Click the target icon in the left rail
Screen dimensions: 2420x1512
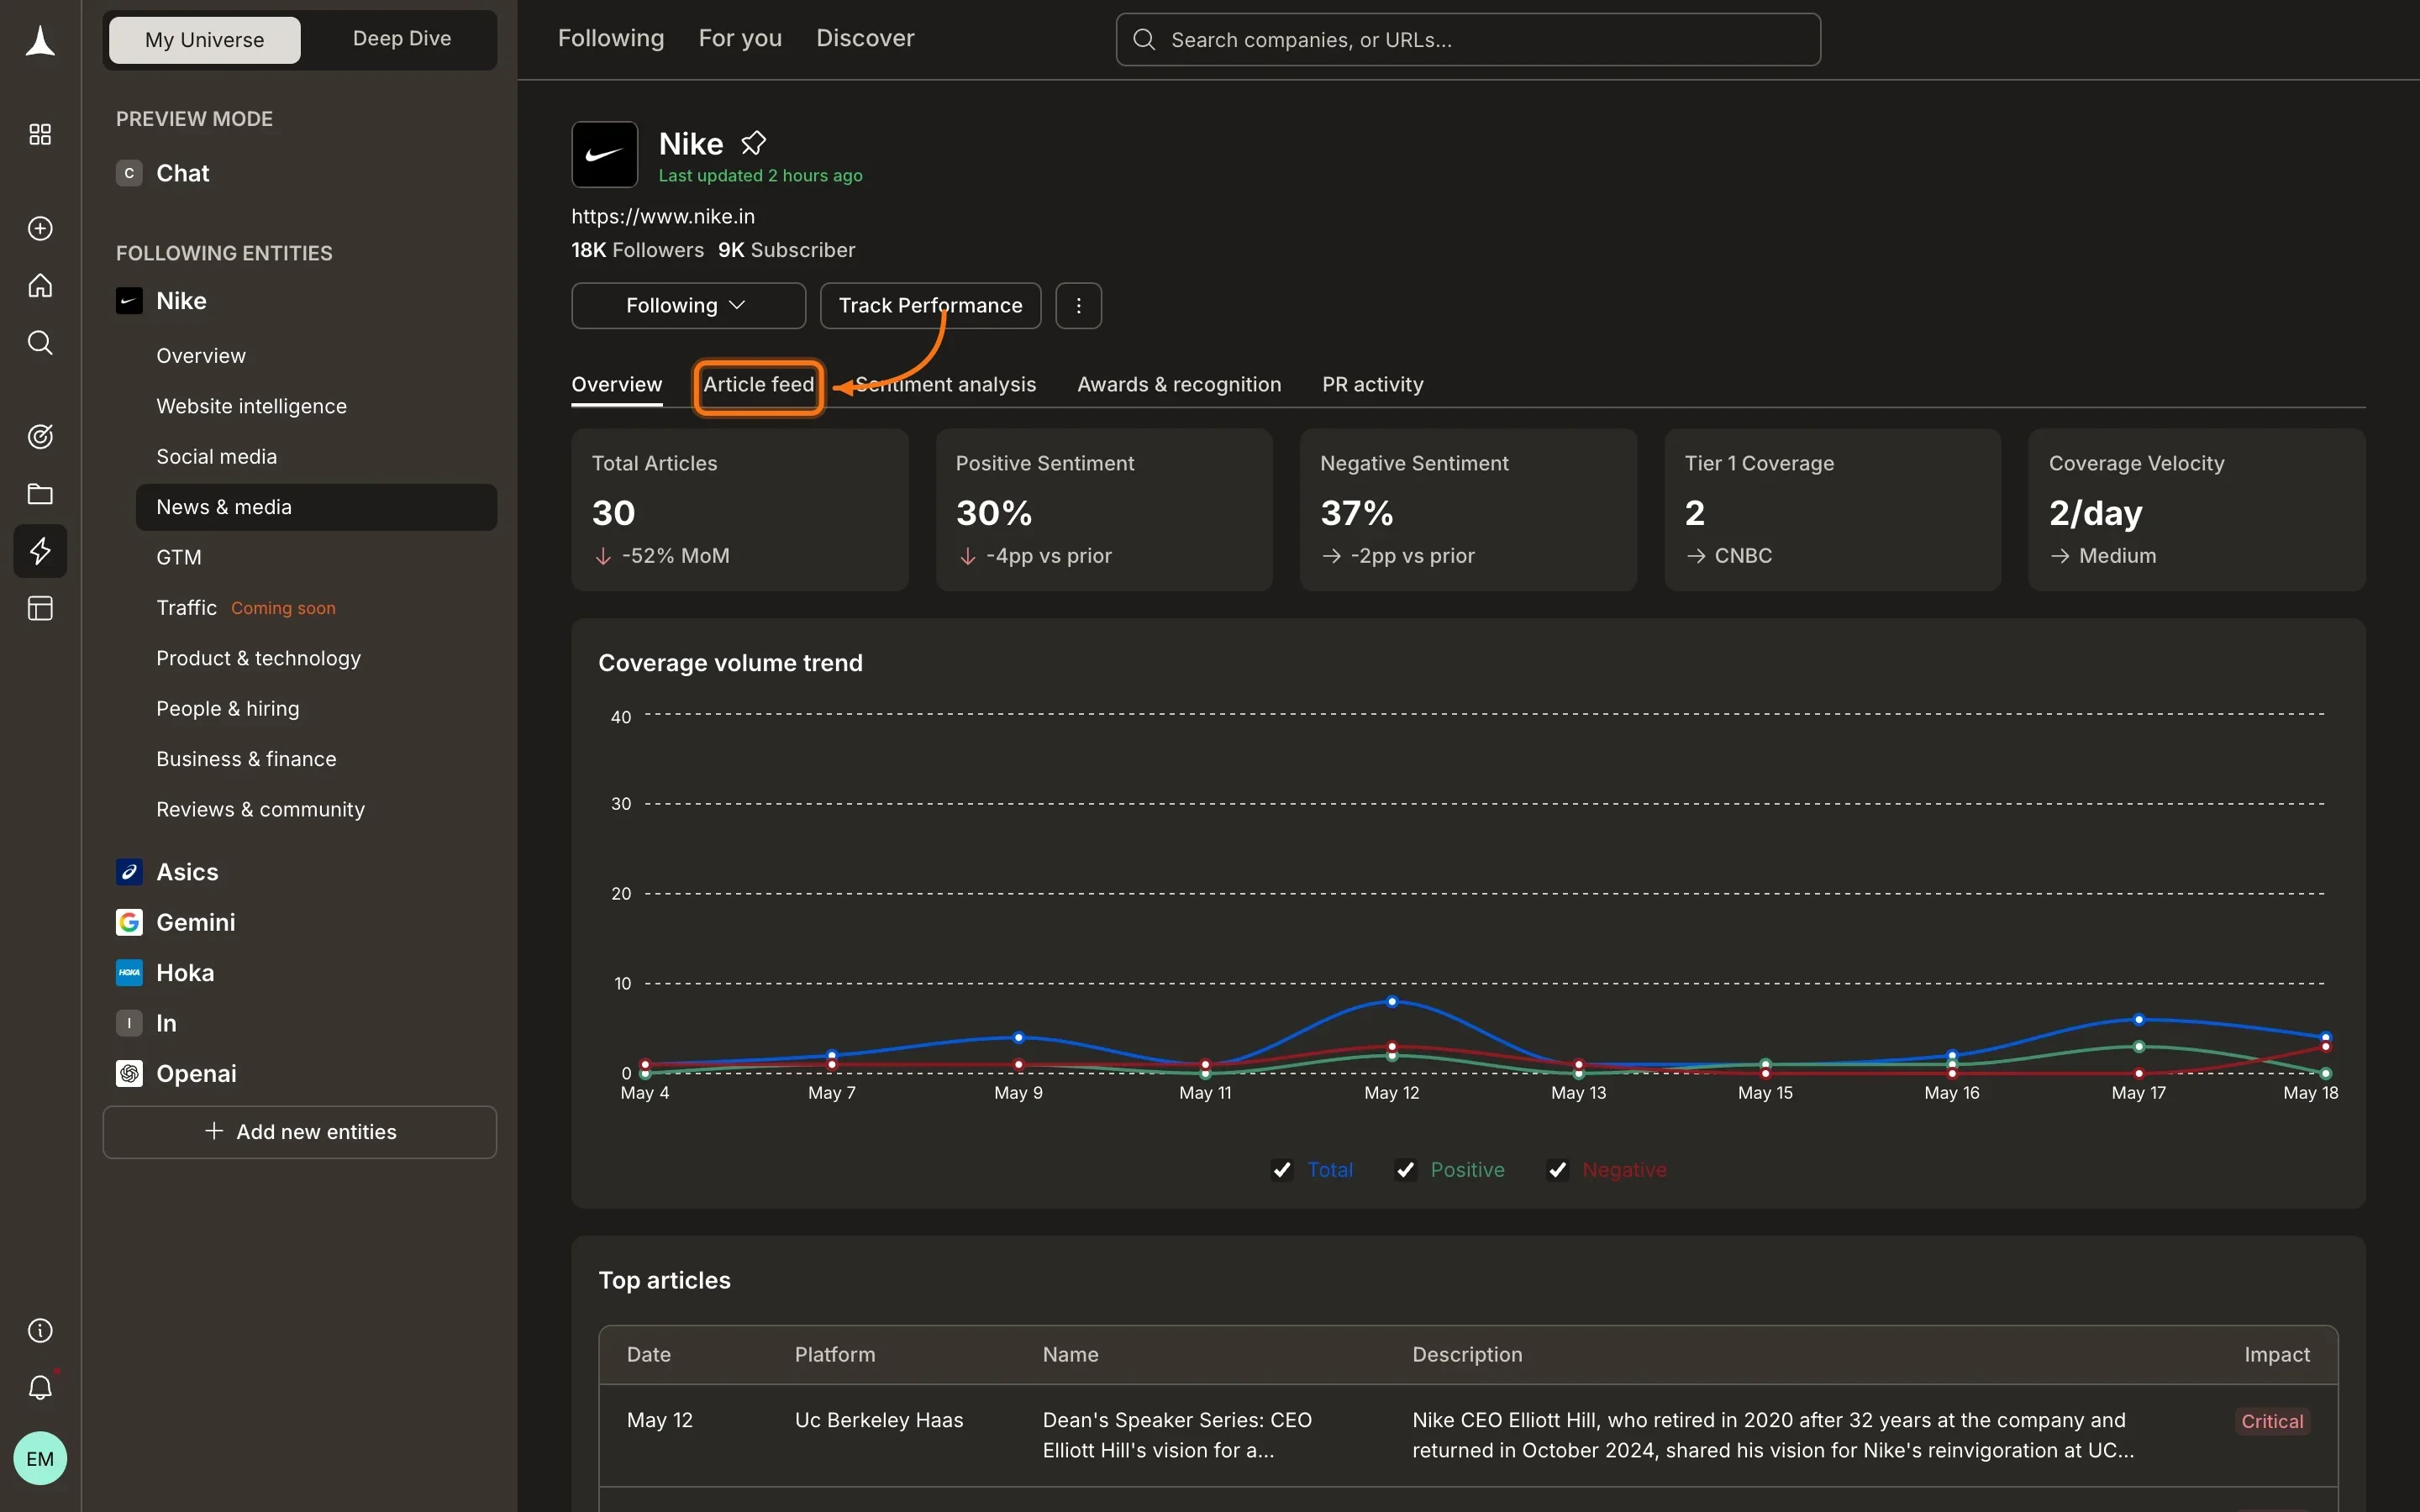point(40,437)
